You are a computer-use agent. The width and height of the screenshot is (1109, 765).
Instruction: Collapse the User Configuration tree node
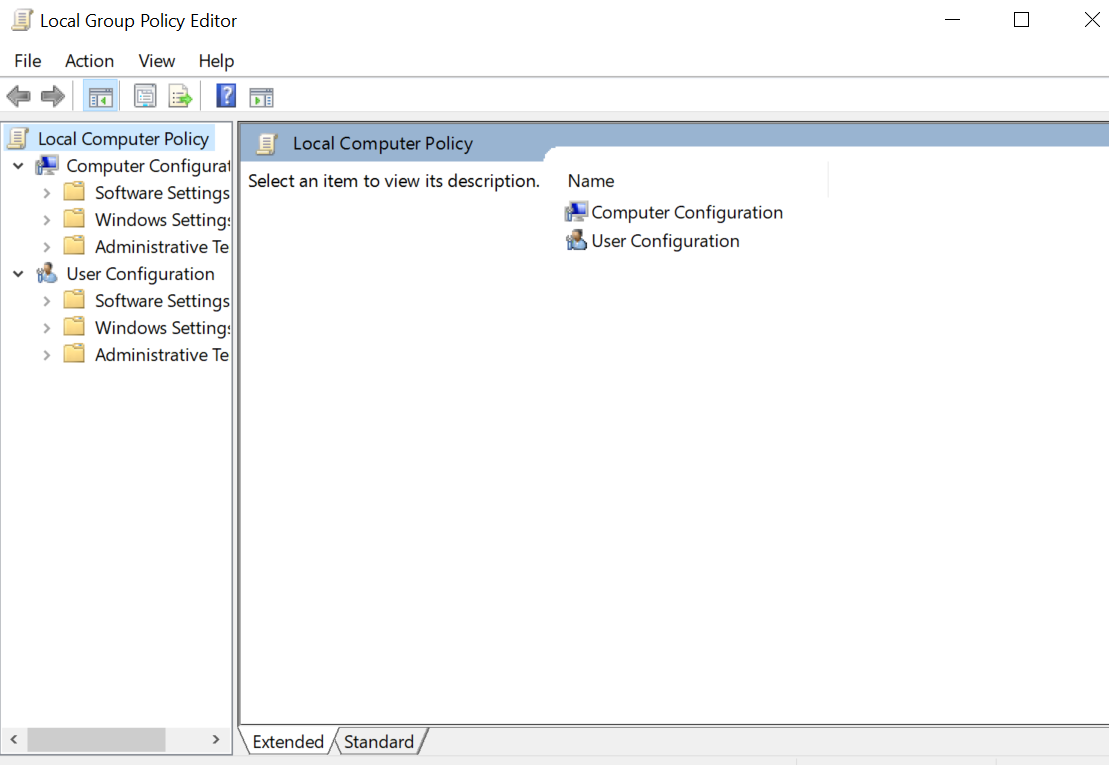point(18,274)
